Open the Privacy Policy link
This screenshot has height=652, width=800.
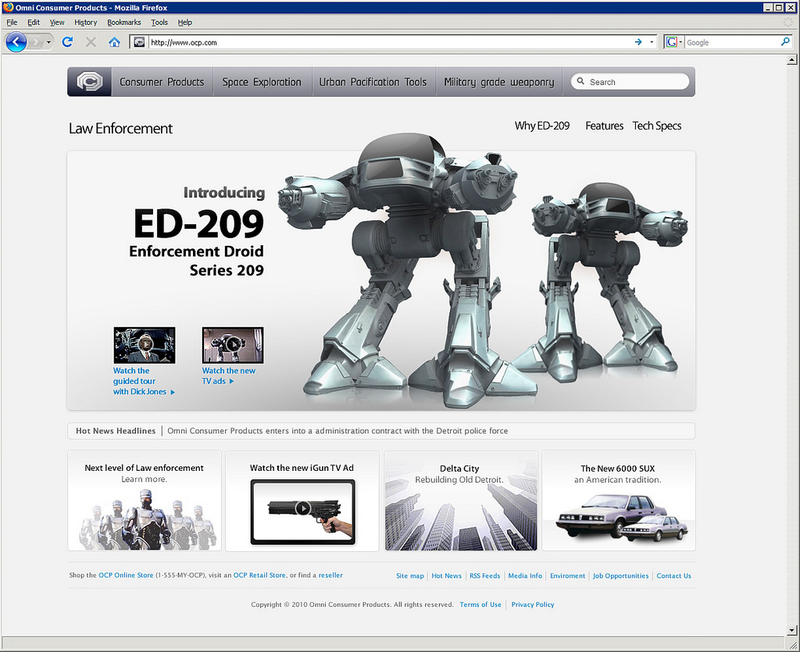533,604
